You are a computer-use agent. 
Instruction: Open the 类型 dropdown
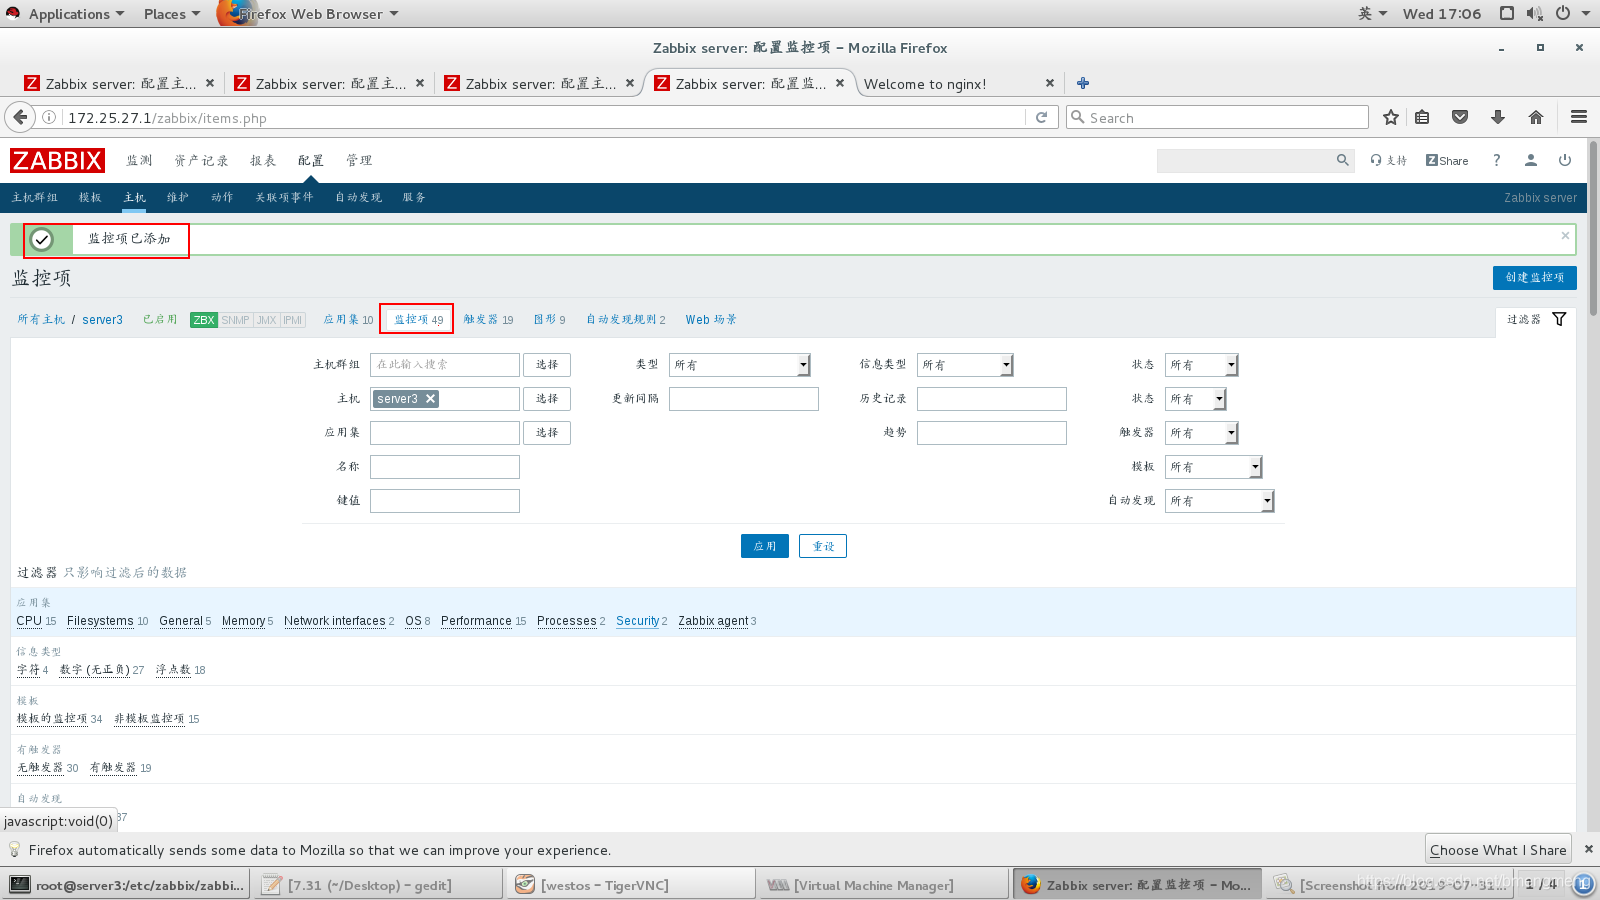pyautogui.click(x=740, y=365)
